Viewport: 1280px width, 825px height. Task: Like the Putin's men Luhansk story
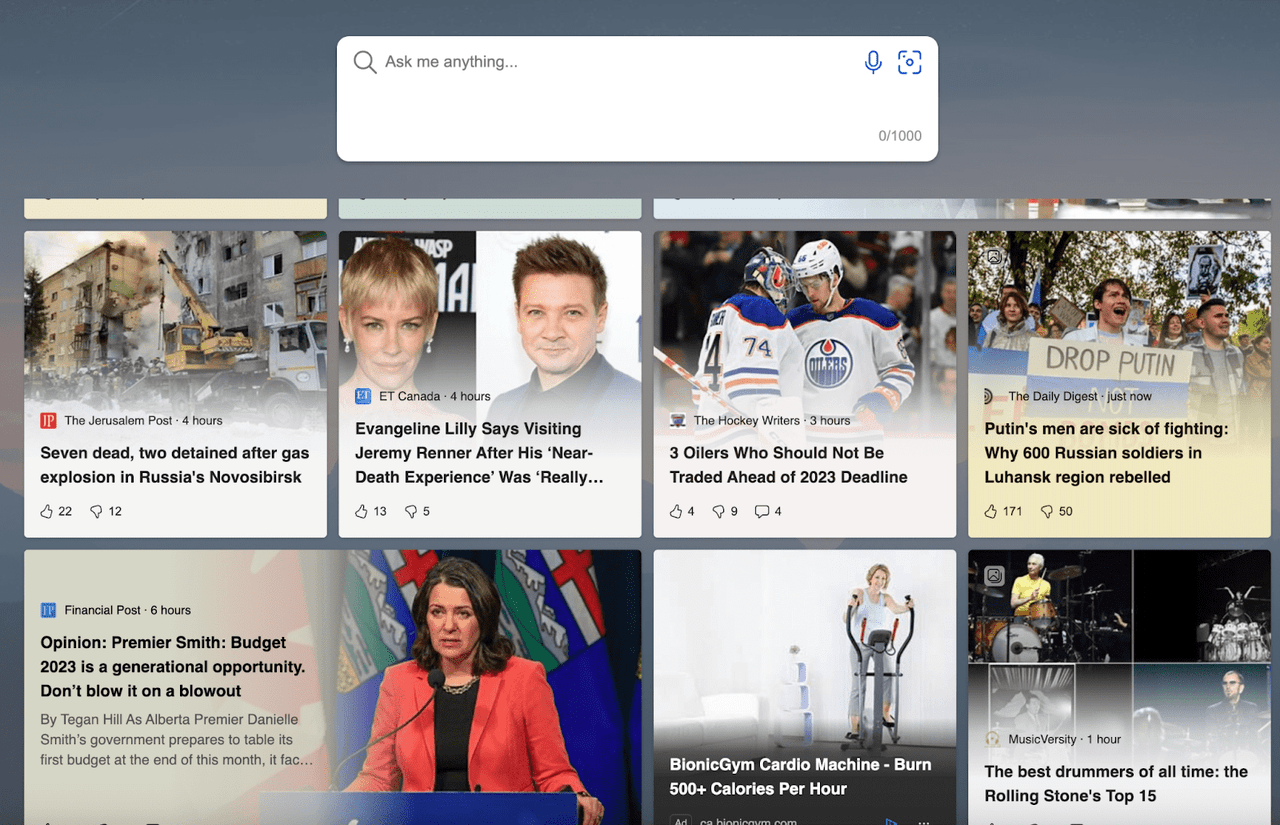(991, 511)
